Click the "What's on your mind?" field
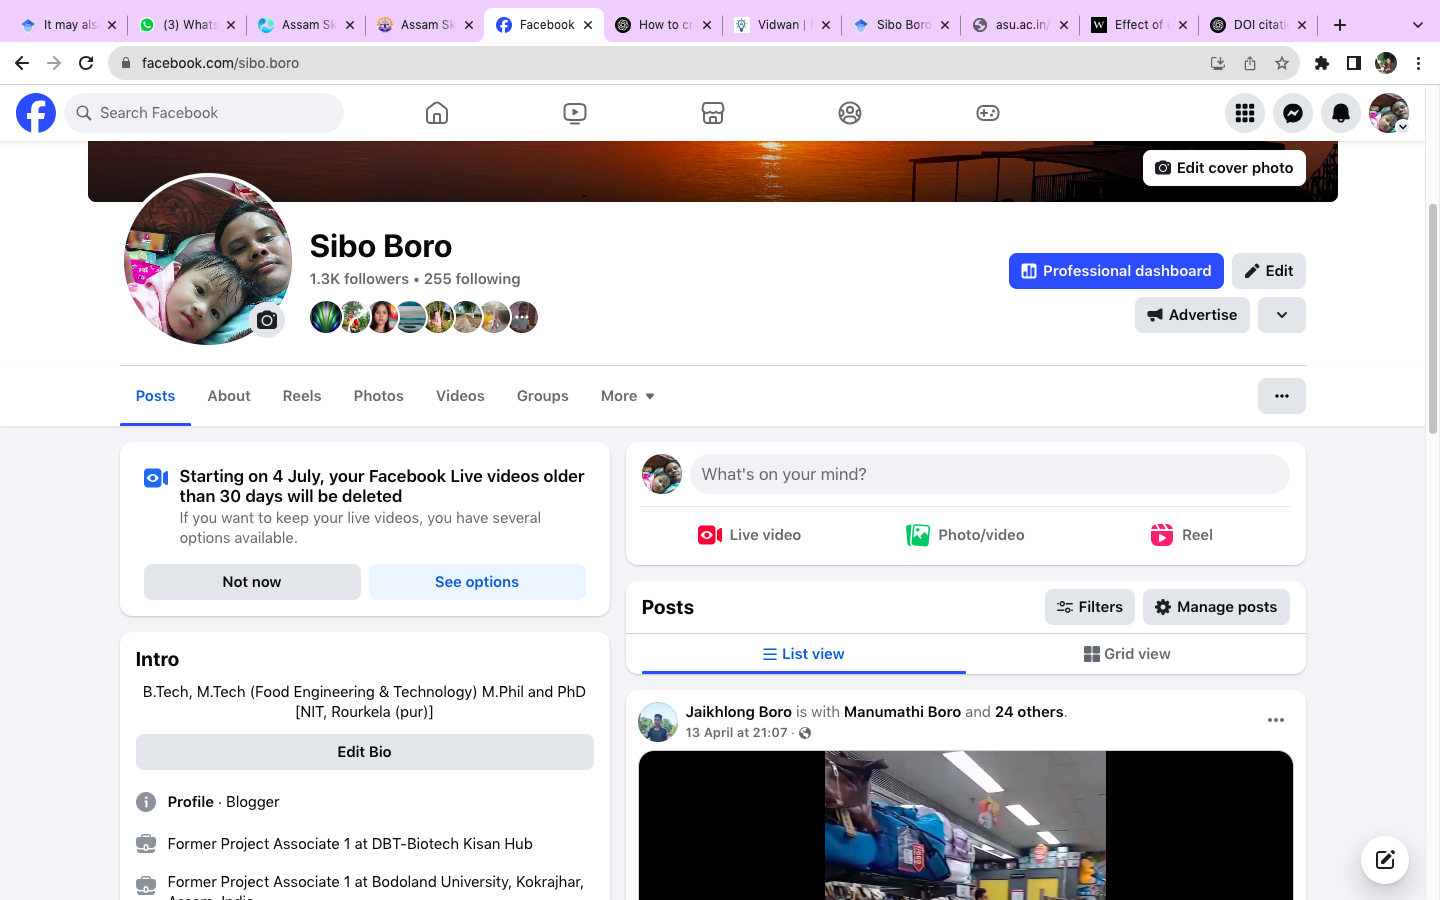The width and height of the screenshot is (1440, 900). point(988,474)
